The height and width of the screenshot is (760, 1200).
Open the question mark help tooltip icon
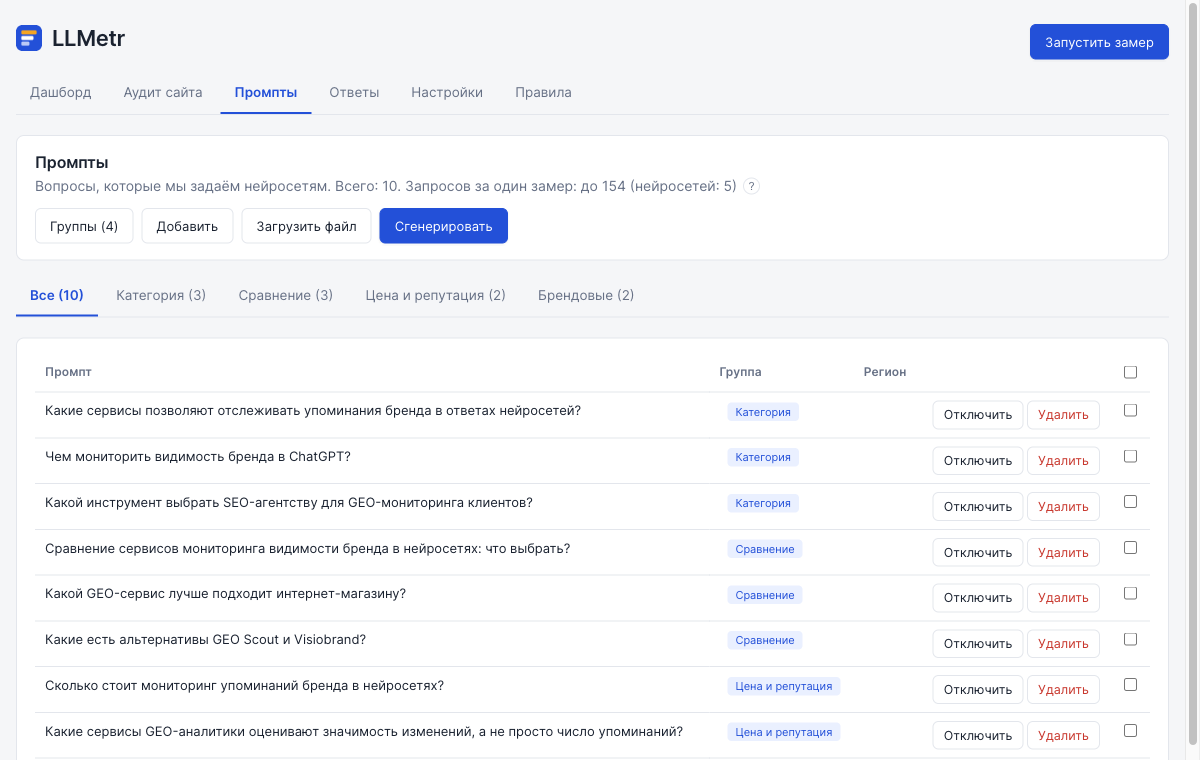[x=752, y=186]
